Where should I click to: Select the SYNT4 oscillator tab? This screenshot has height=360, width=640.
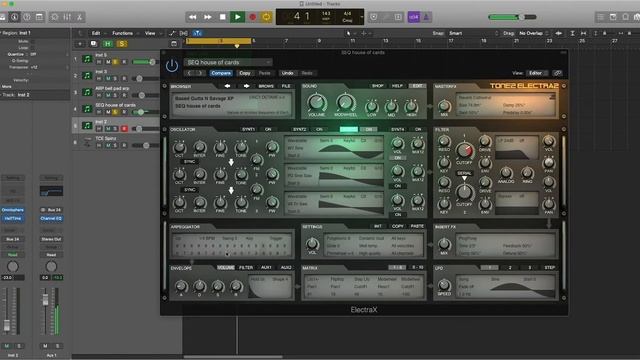[398, 129]
